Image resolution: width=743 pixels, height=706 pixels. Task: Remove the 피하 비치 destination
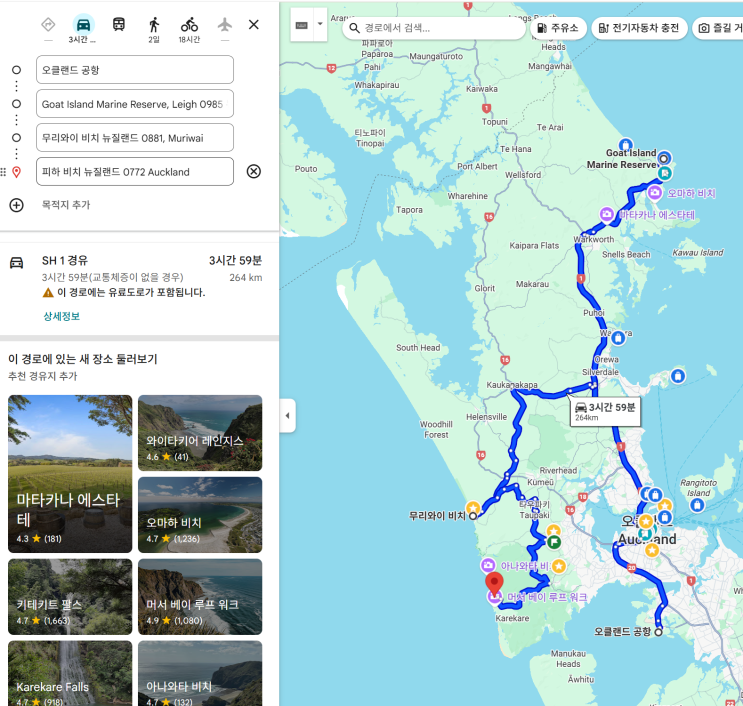[254, 171]
